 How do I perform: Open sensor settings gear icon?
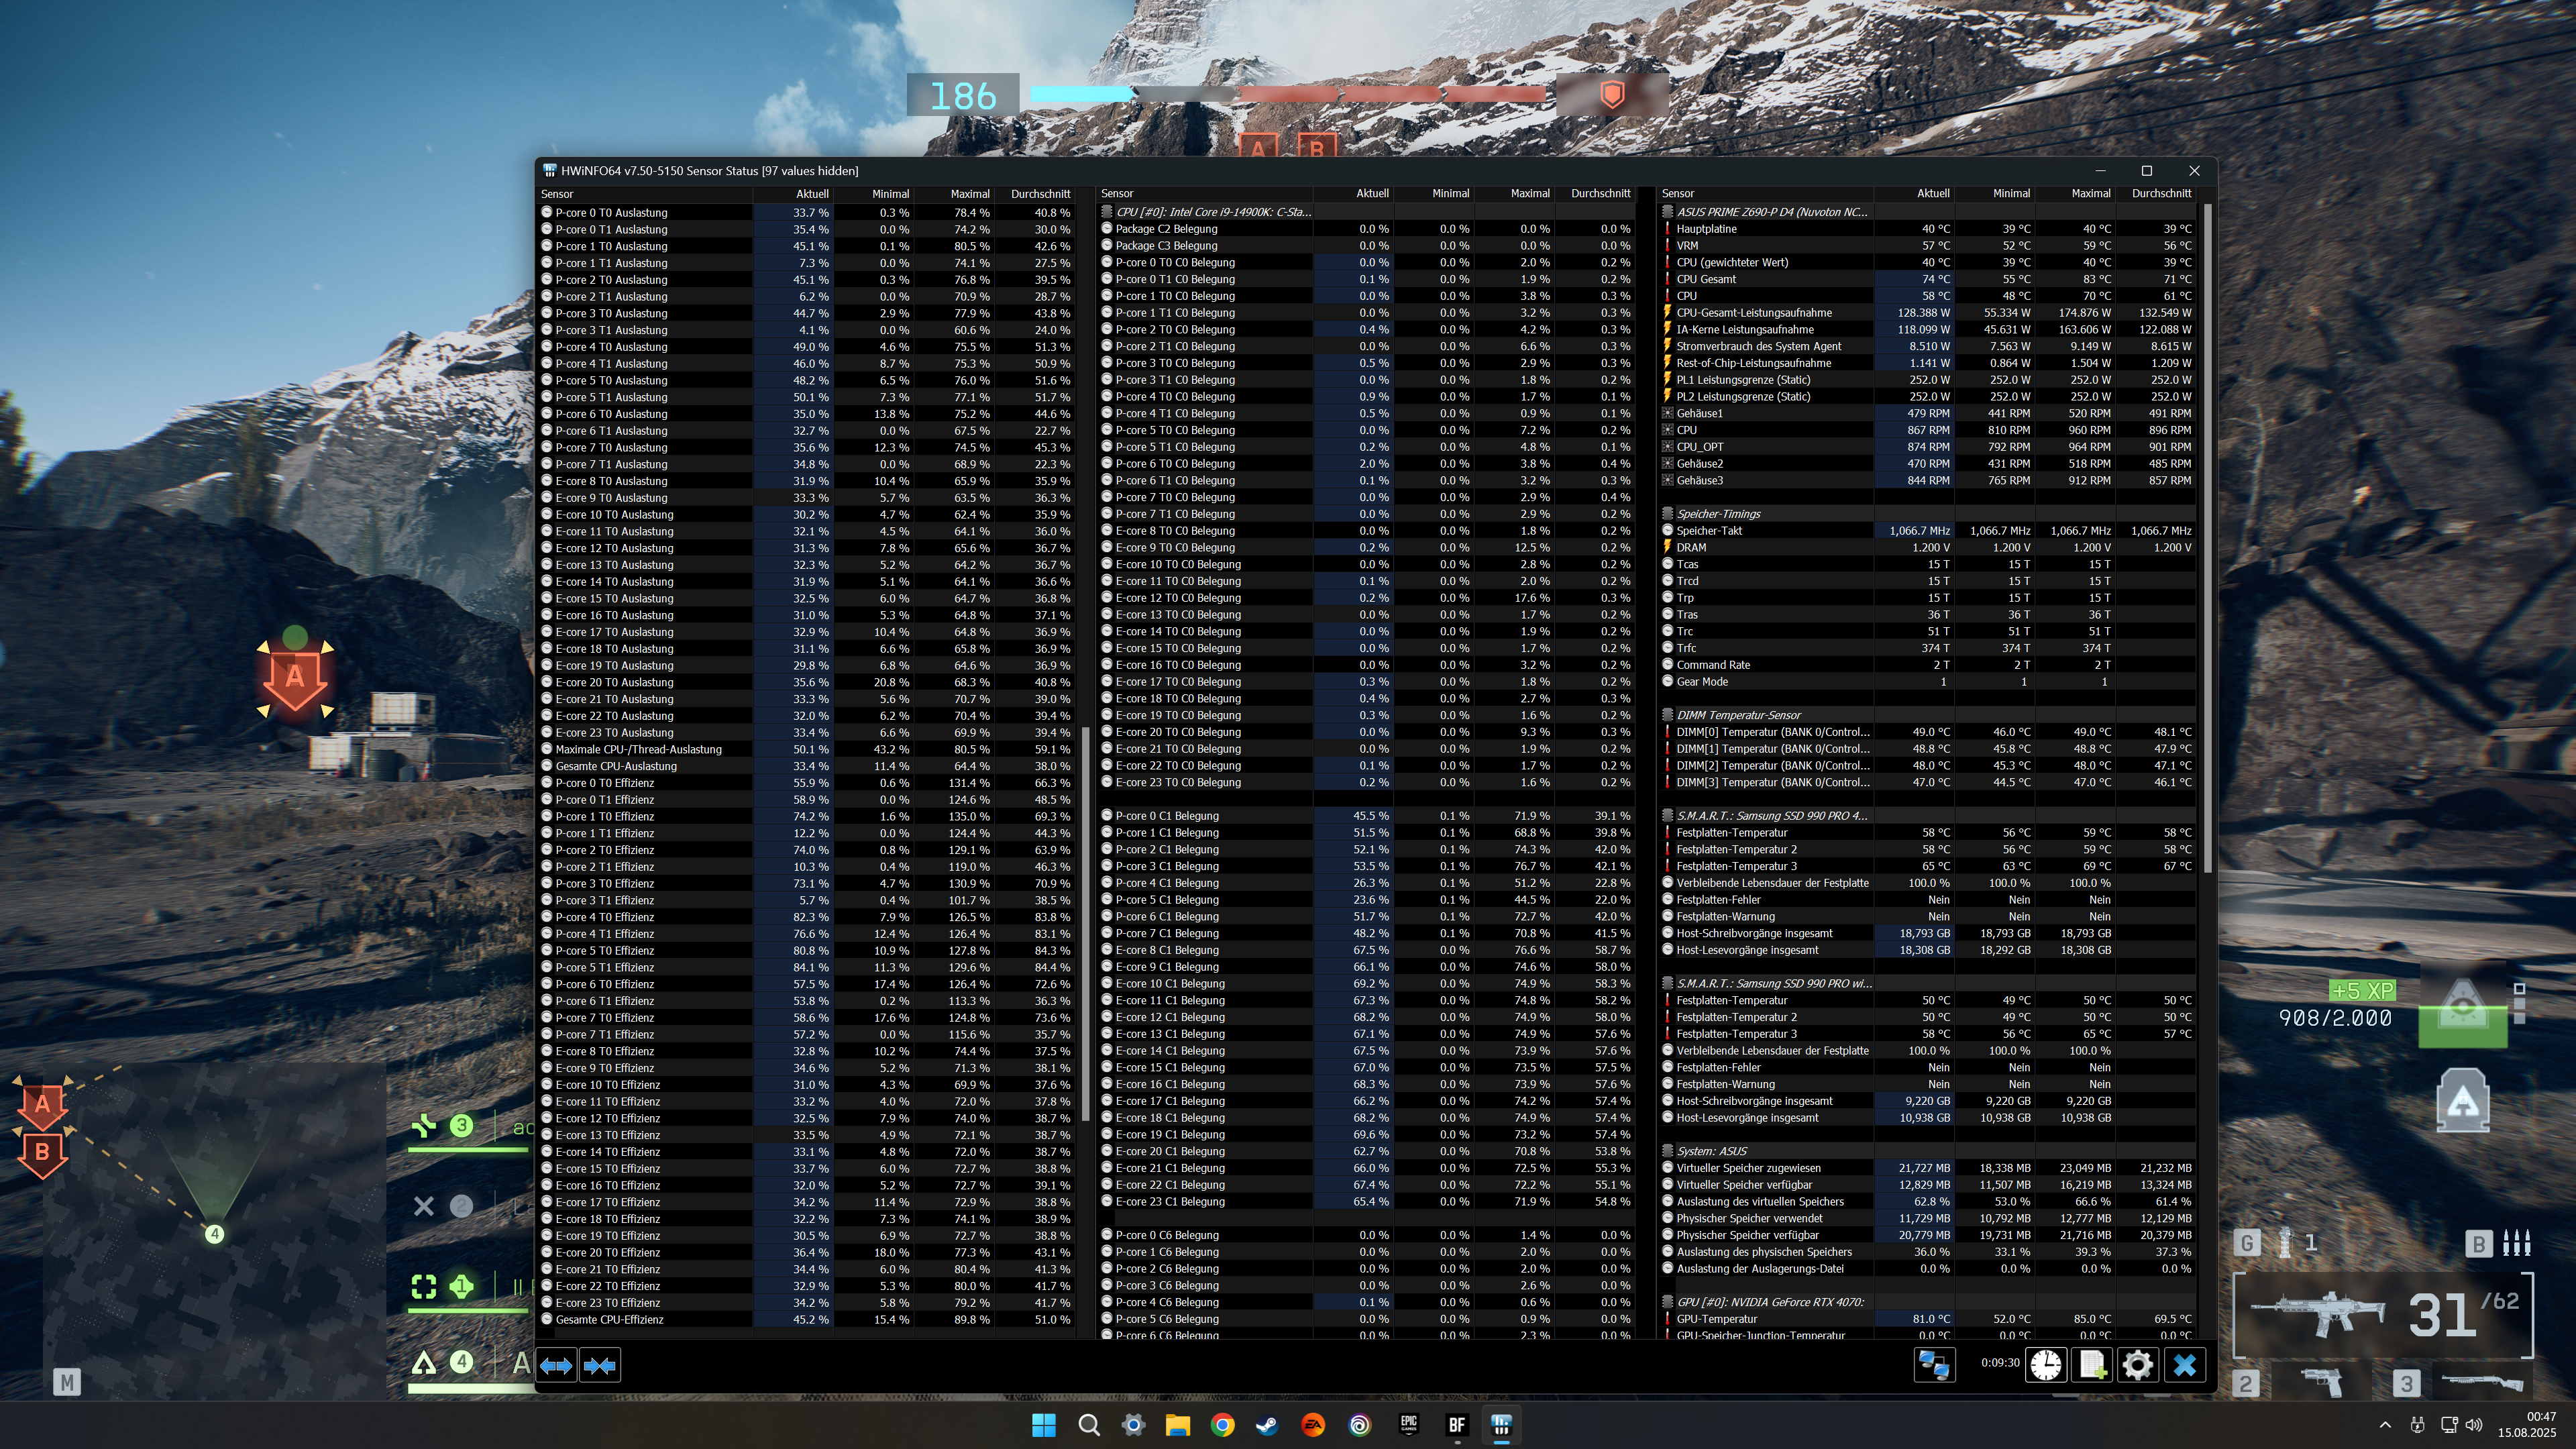2137,1365
